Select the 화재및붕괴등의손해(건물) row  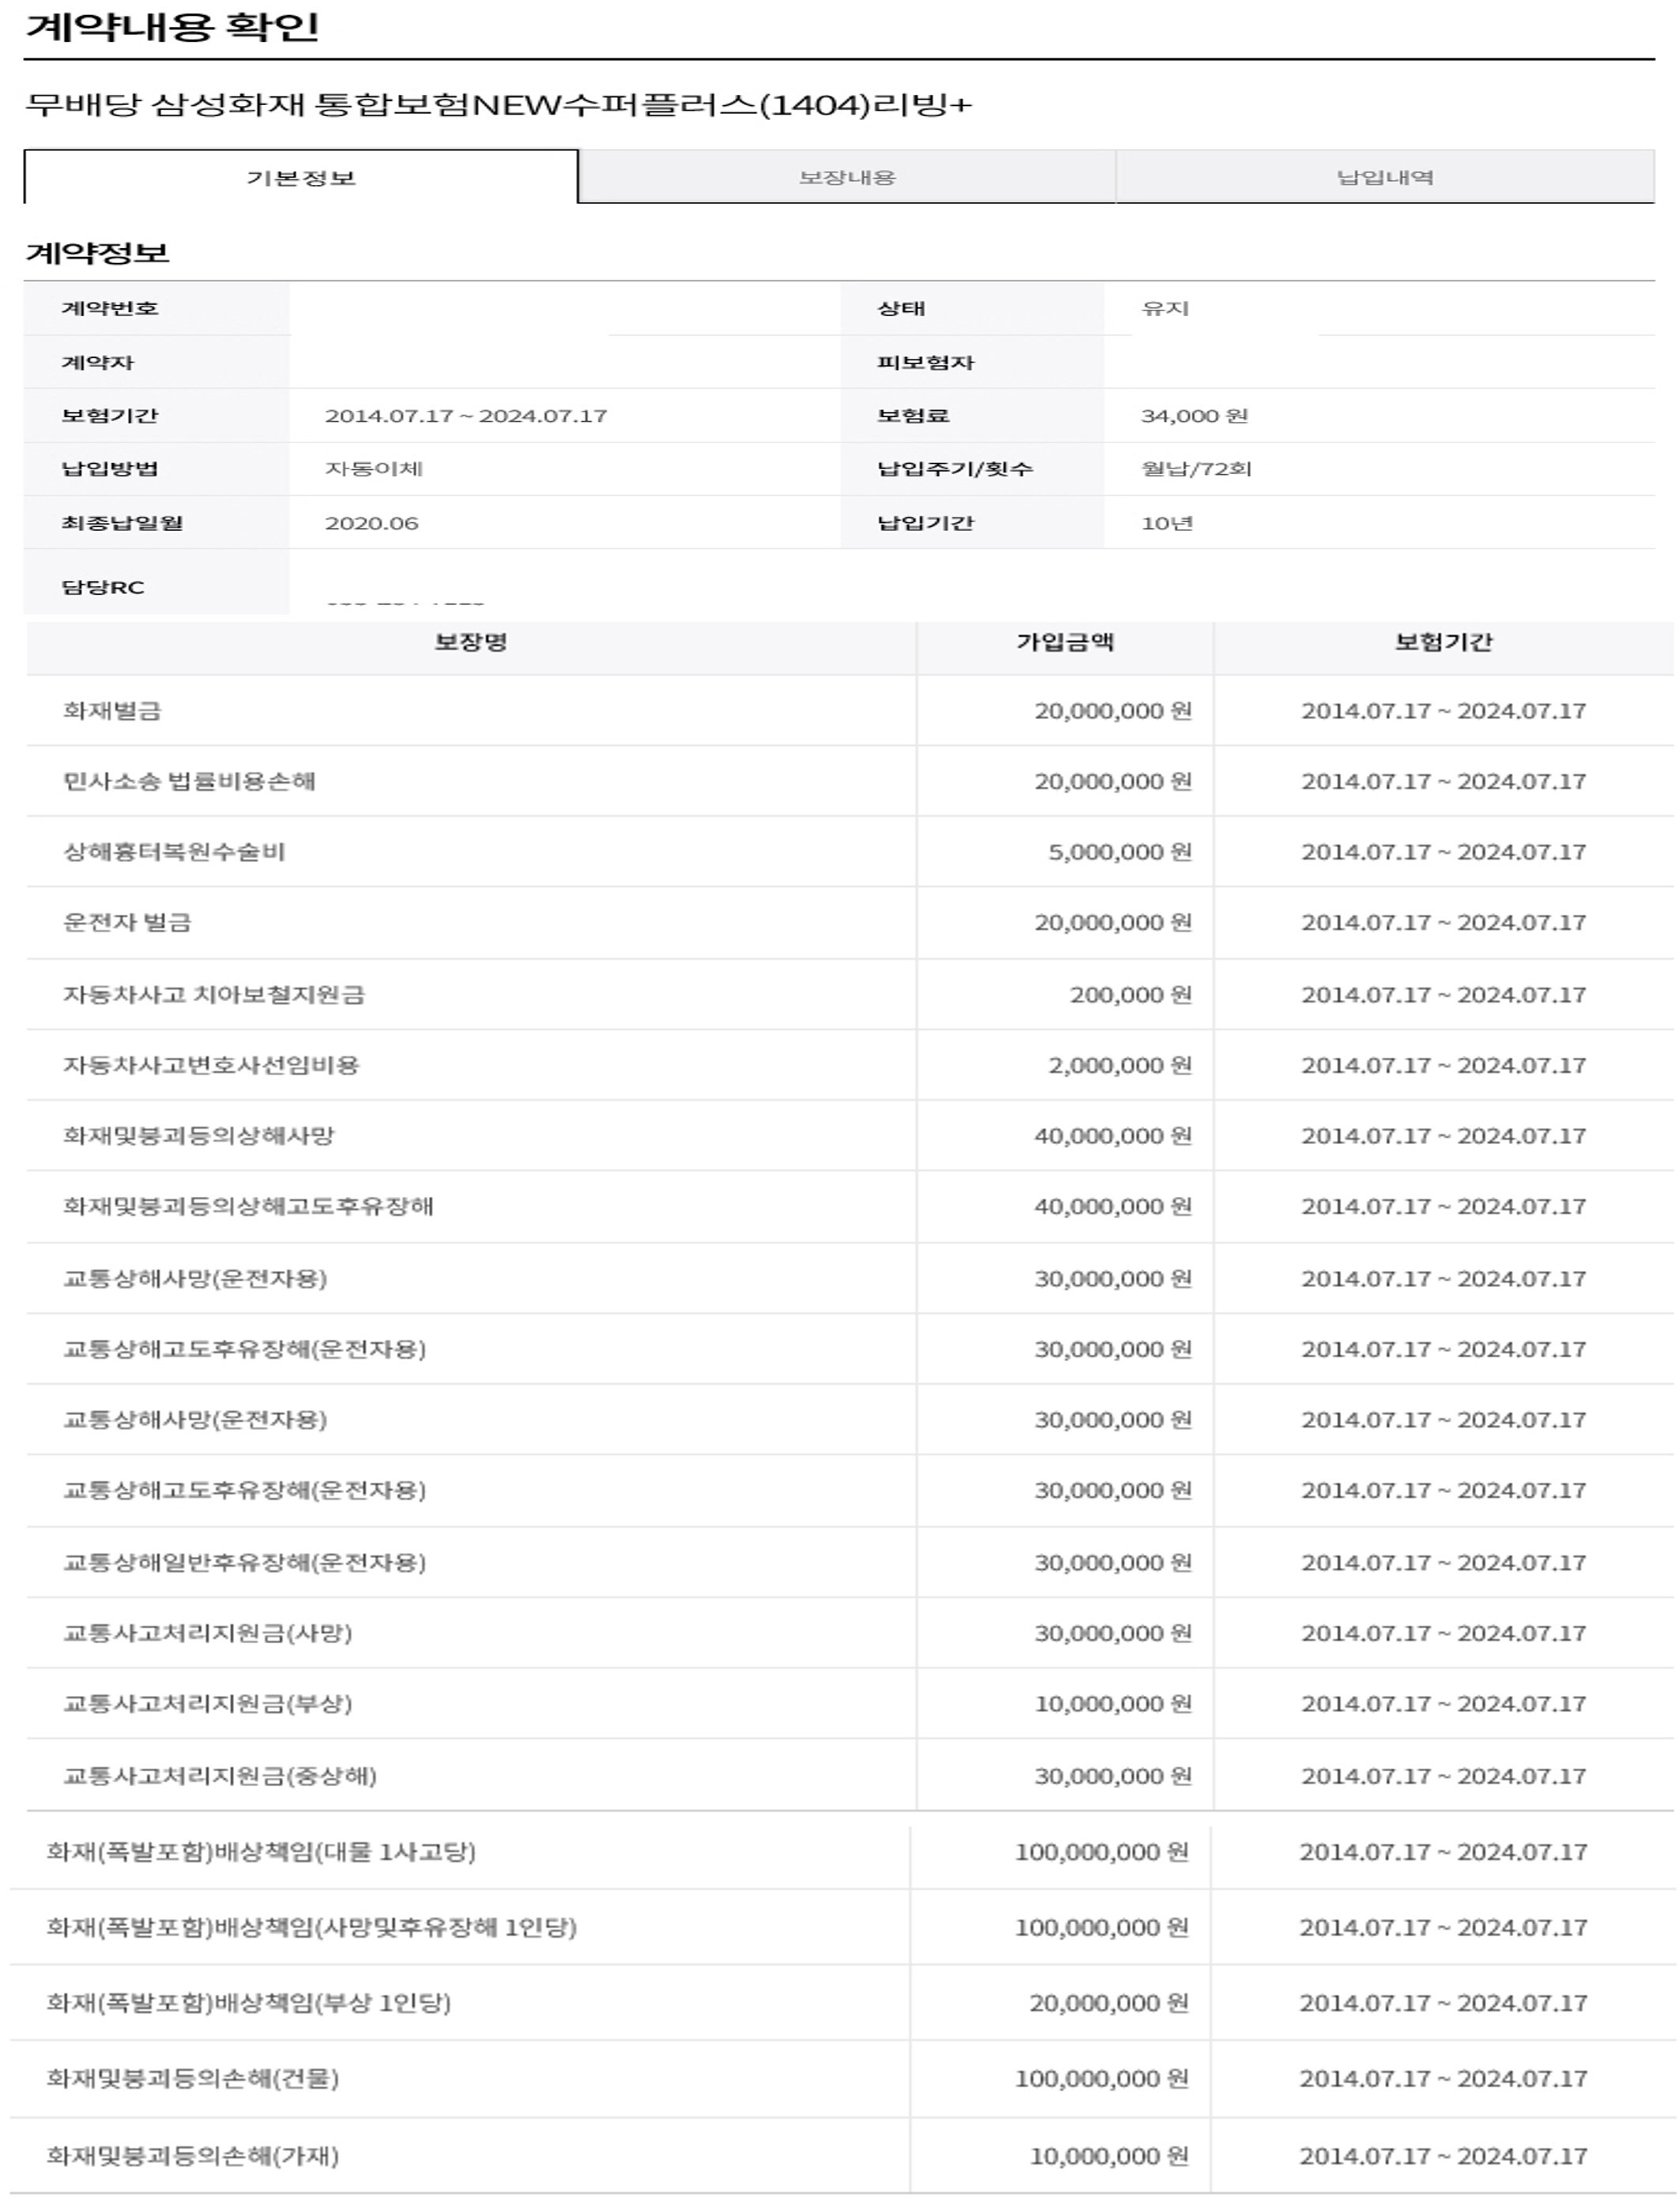click(x=843, y=2079)
